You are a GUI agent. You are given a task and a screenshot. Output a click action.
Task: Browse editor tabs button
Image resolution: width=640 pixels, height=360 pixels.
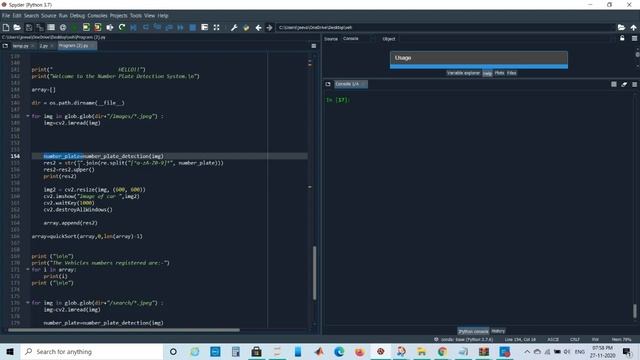click(5, 46)
